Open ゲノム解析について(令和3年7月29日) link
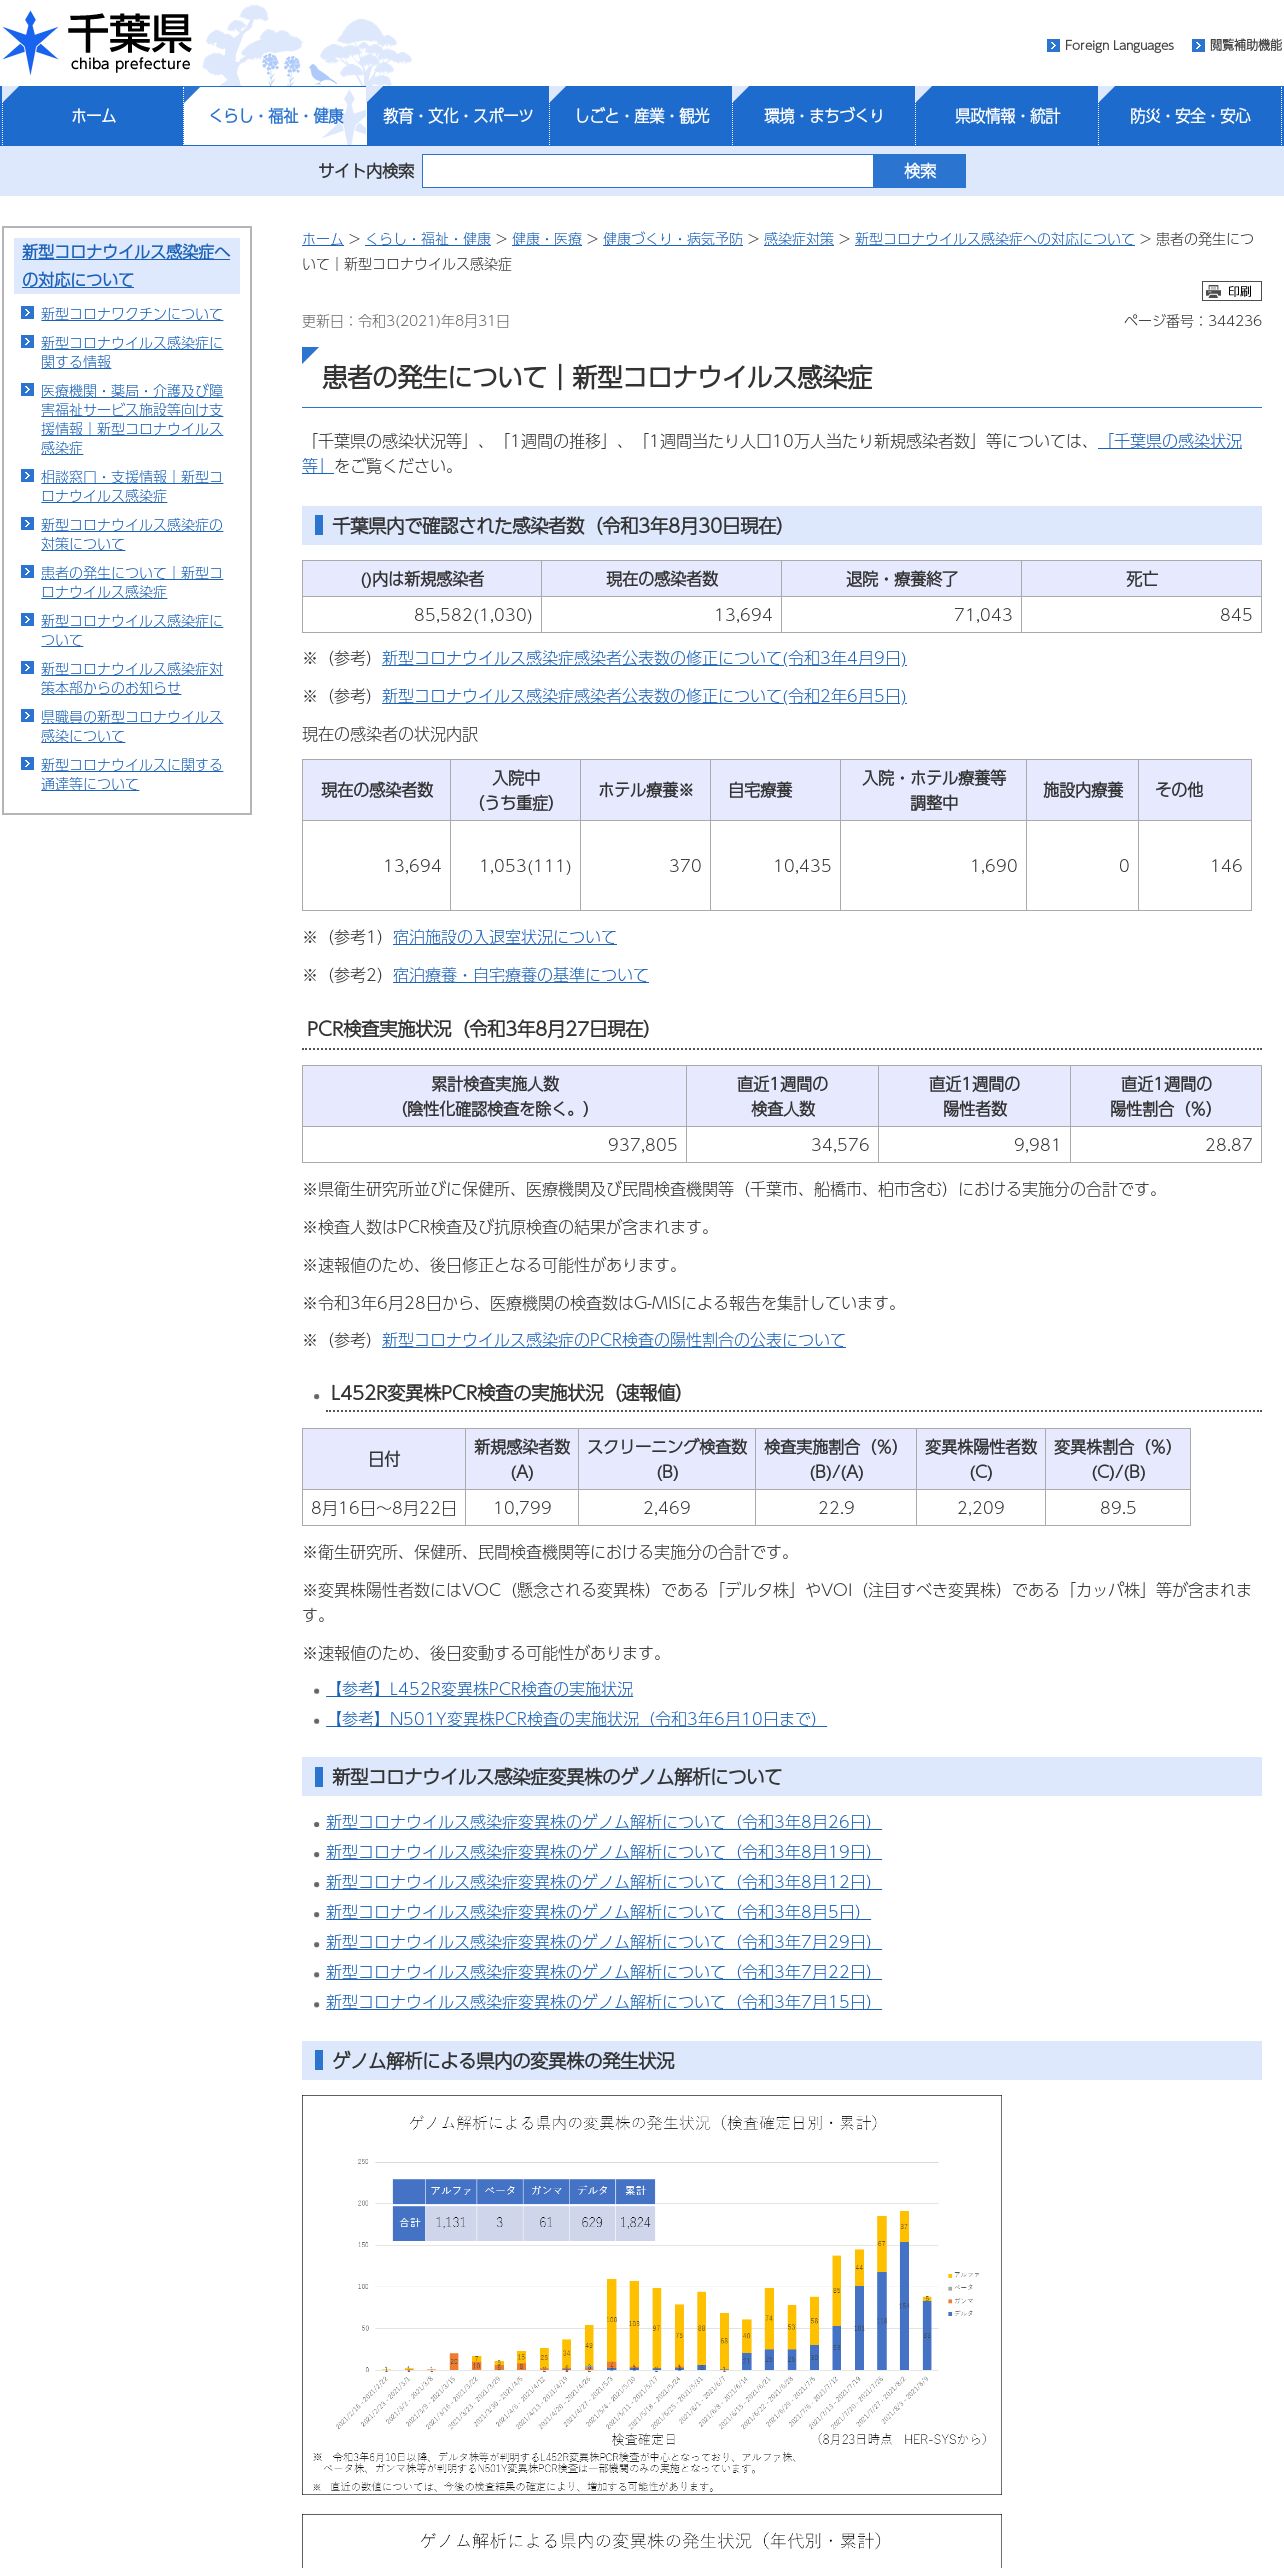 click(604, 1942)
